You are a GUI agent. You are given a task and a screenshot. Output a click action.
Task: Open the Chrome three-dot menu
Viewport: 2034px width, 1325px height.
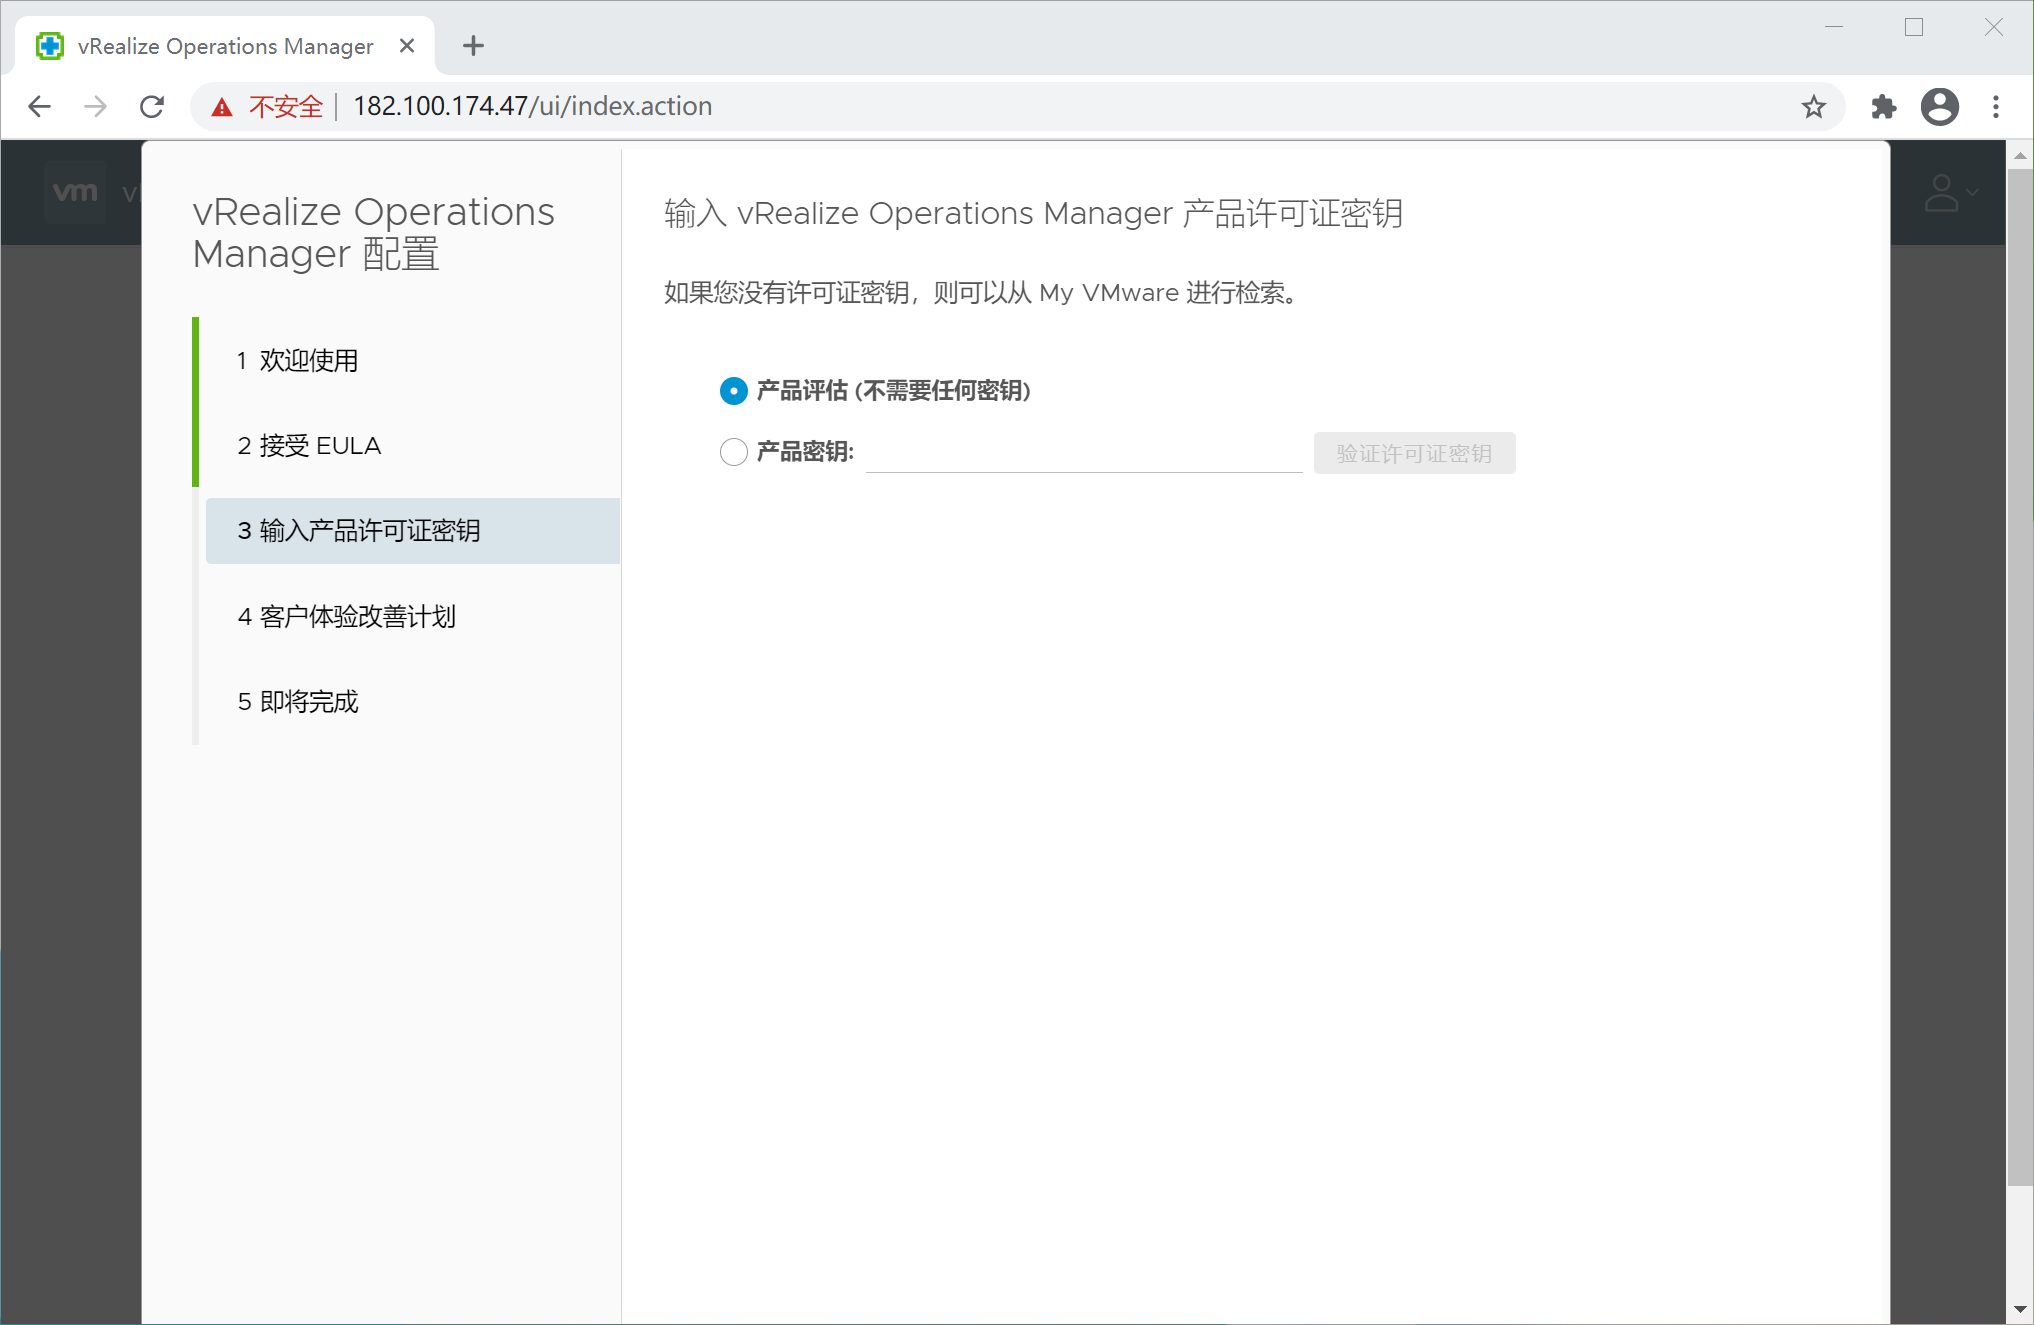(x=1996, y=106)
